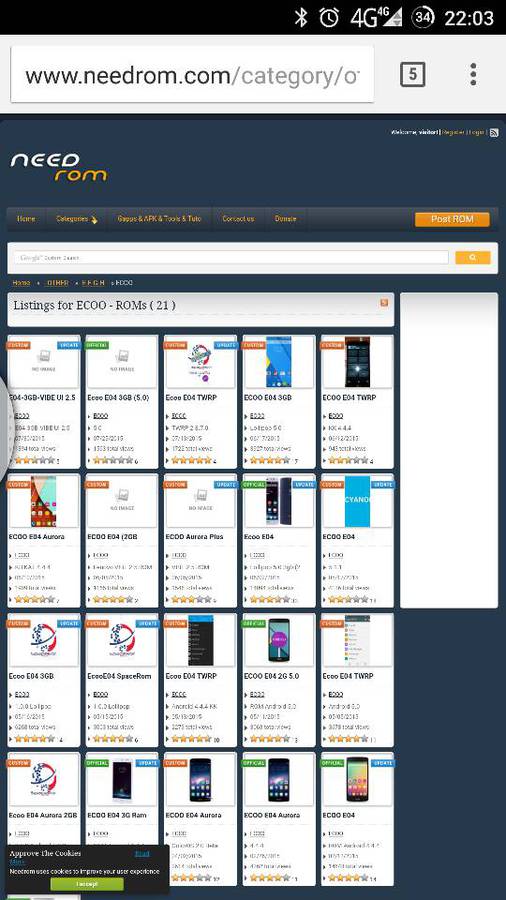Viewport: 506px width, 900px height.
Task: Click the Register link
Action: pos(453,133)
